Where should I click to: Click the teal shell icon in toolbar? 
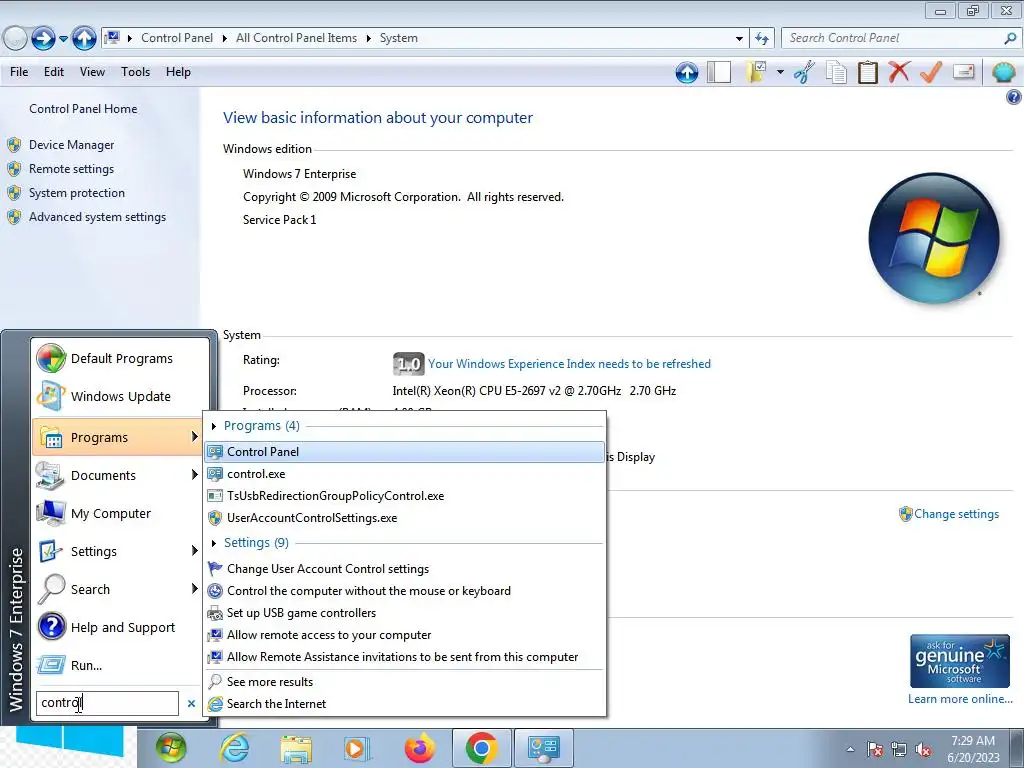click(1003, 72)
